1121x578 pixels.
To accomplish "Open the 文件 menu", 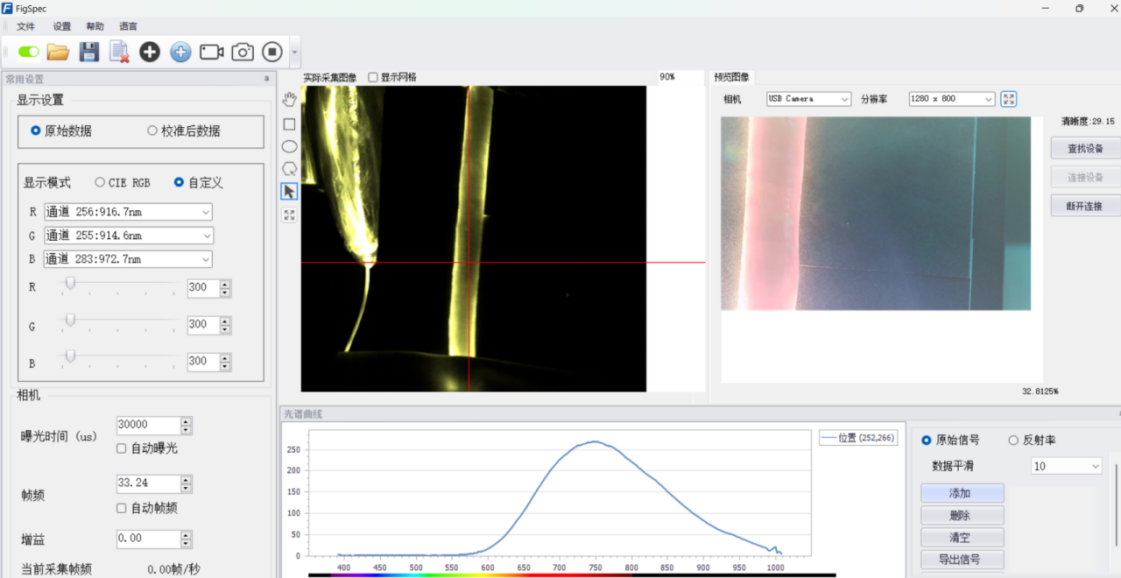I will [26, 26].
